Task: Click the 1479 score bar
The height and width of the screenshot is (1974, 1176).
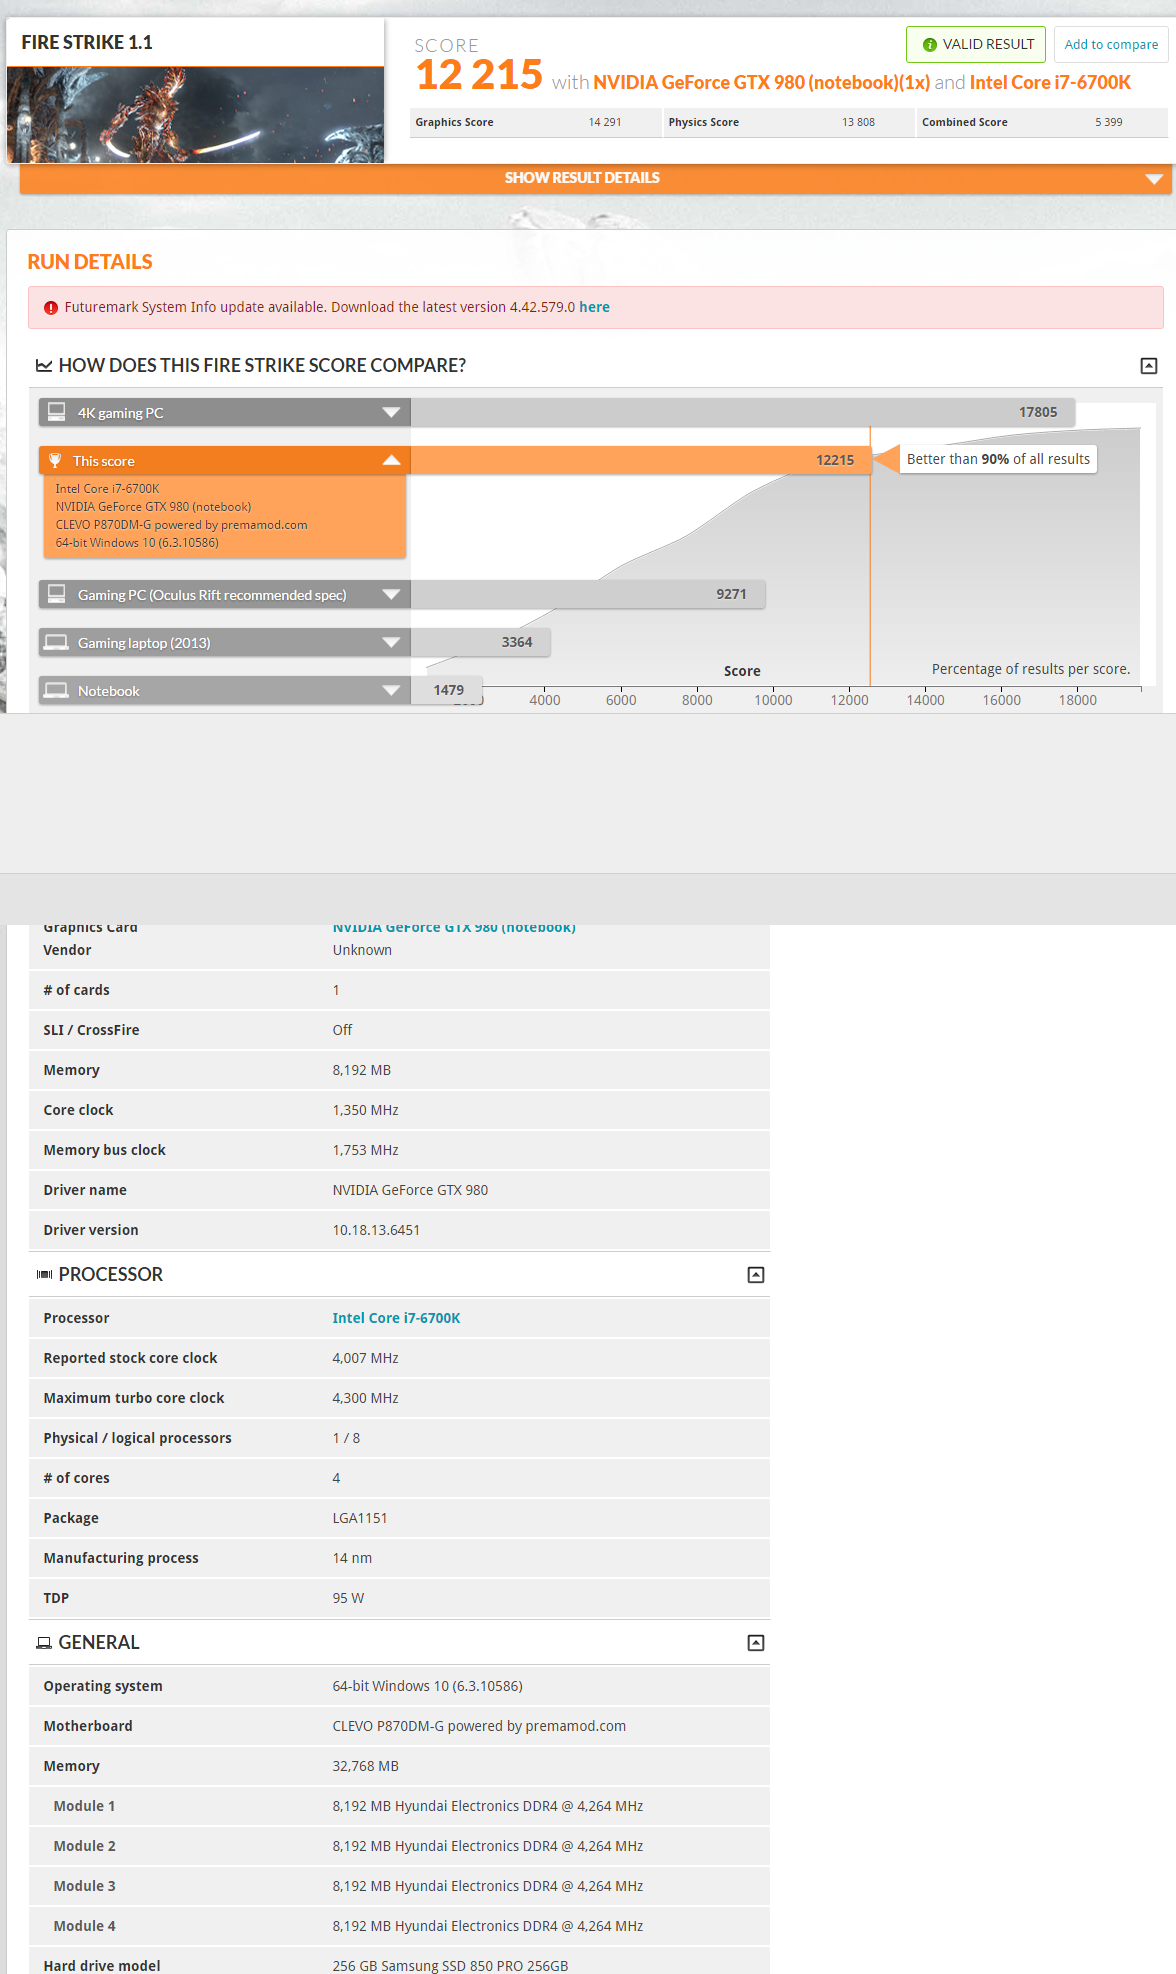Action: (x=446, y=690)
